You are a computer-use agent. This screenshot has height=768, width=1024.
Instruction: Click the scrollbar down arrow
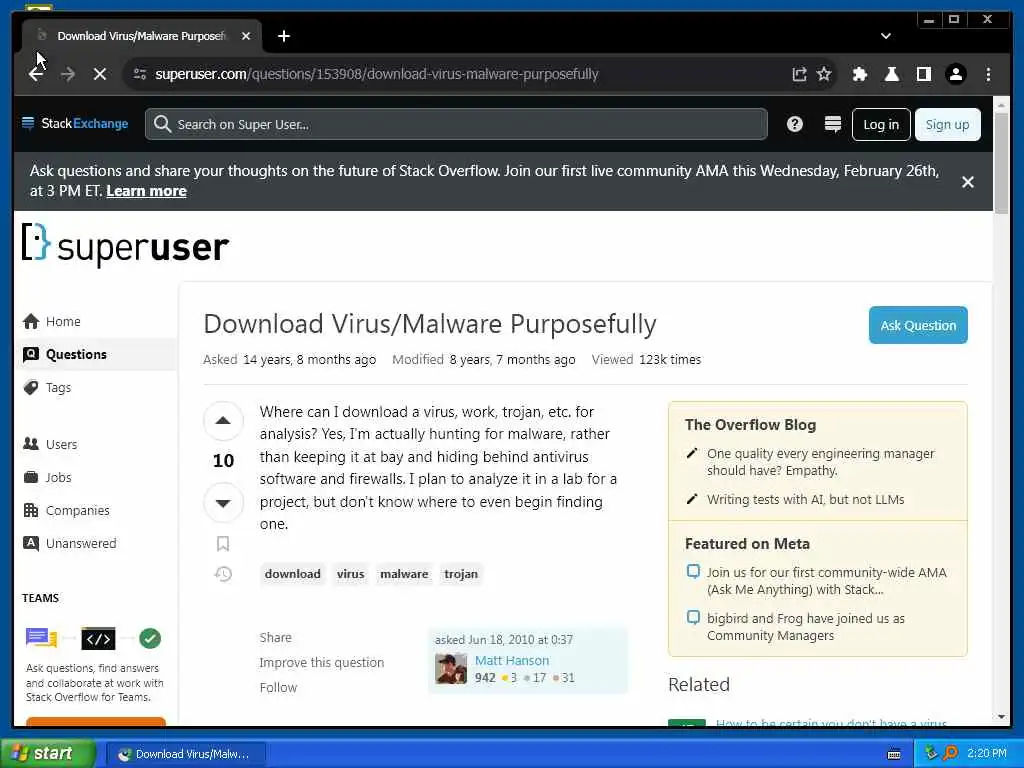point(1001,716)
